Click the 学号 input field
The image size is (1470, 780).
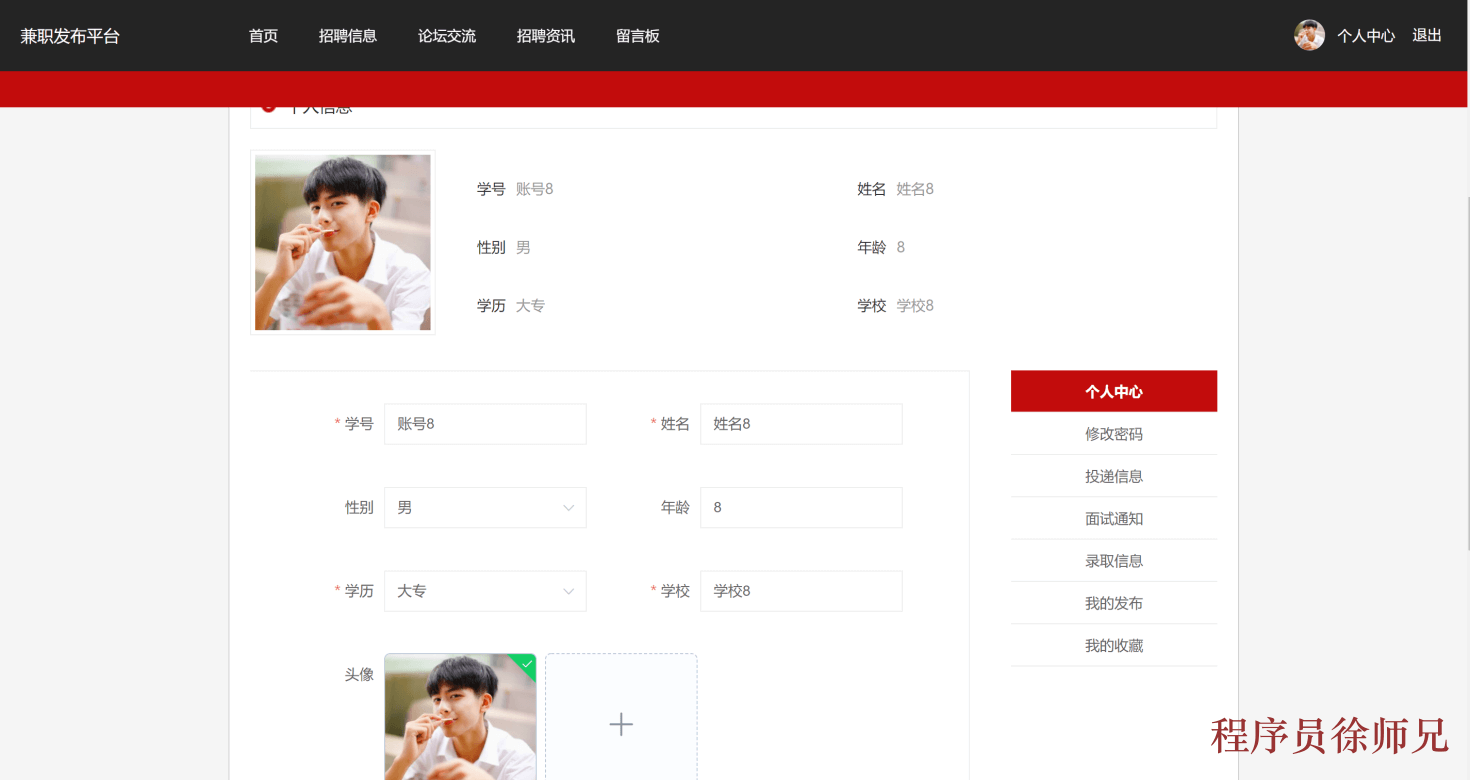click(484, 424)
